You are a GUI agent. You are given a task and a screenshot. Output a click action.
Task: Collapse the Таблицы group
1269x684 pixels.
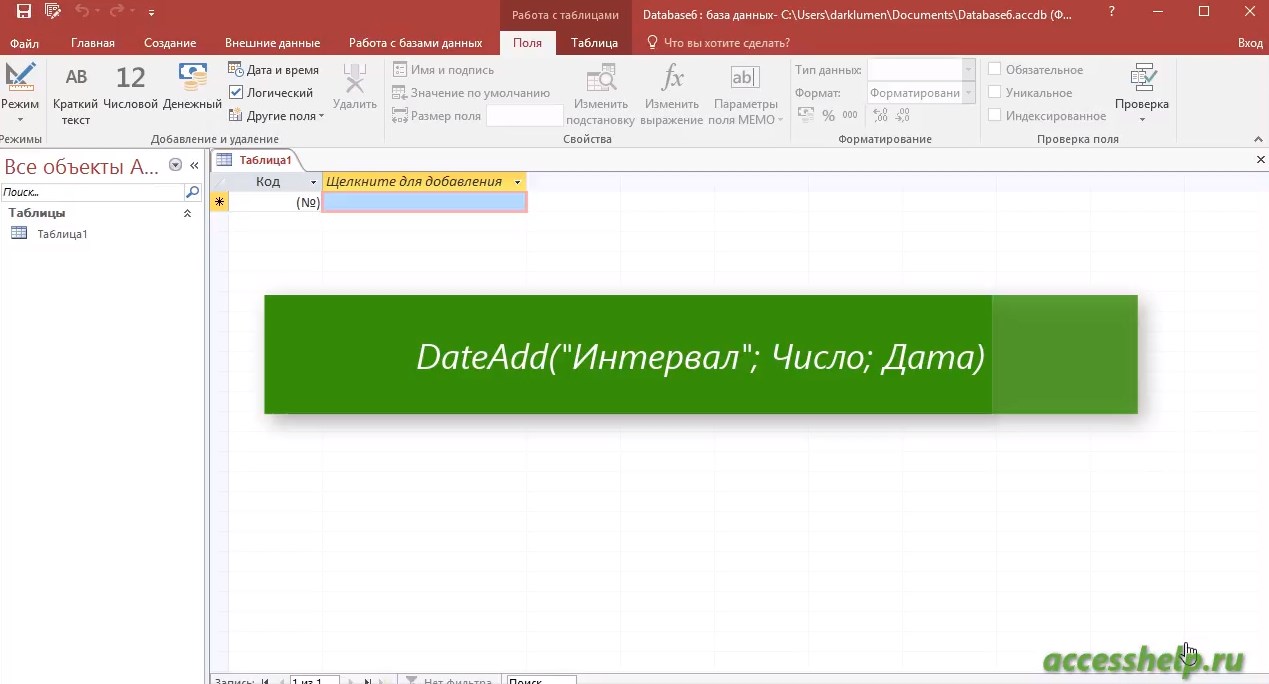pyautogui.click(x=187, y=213)
